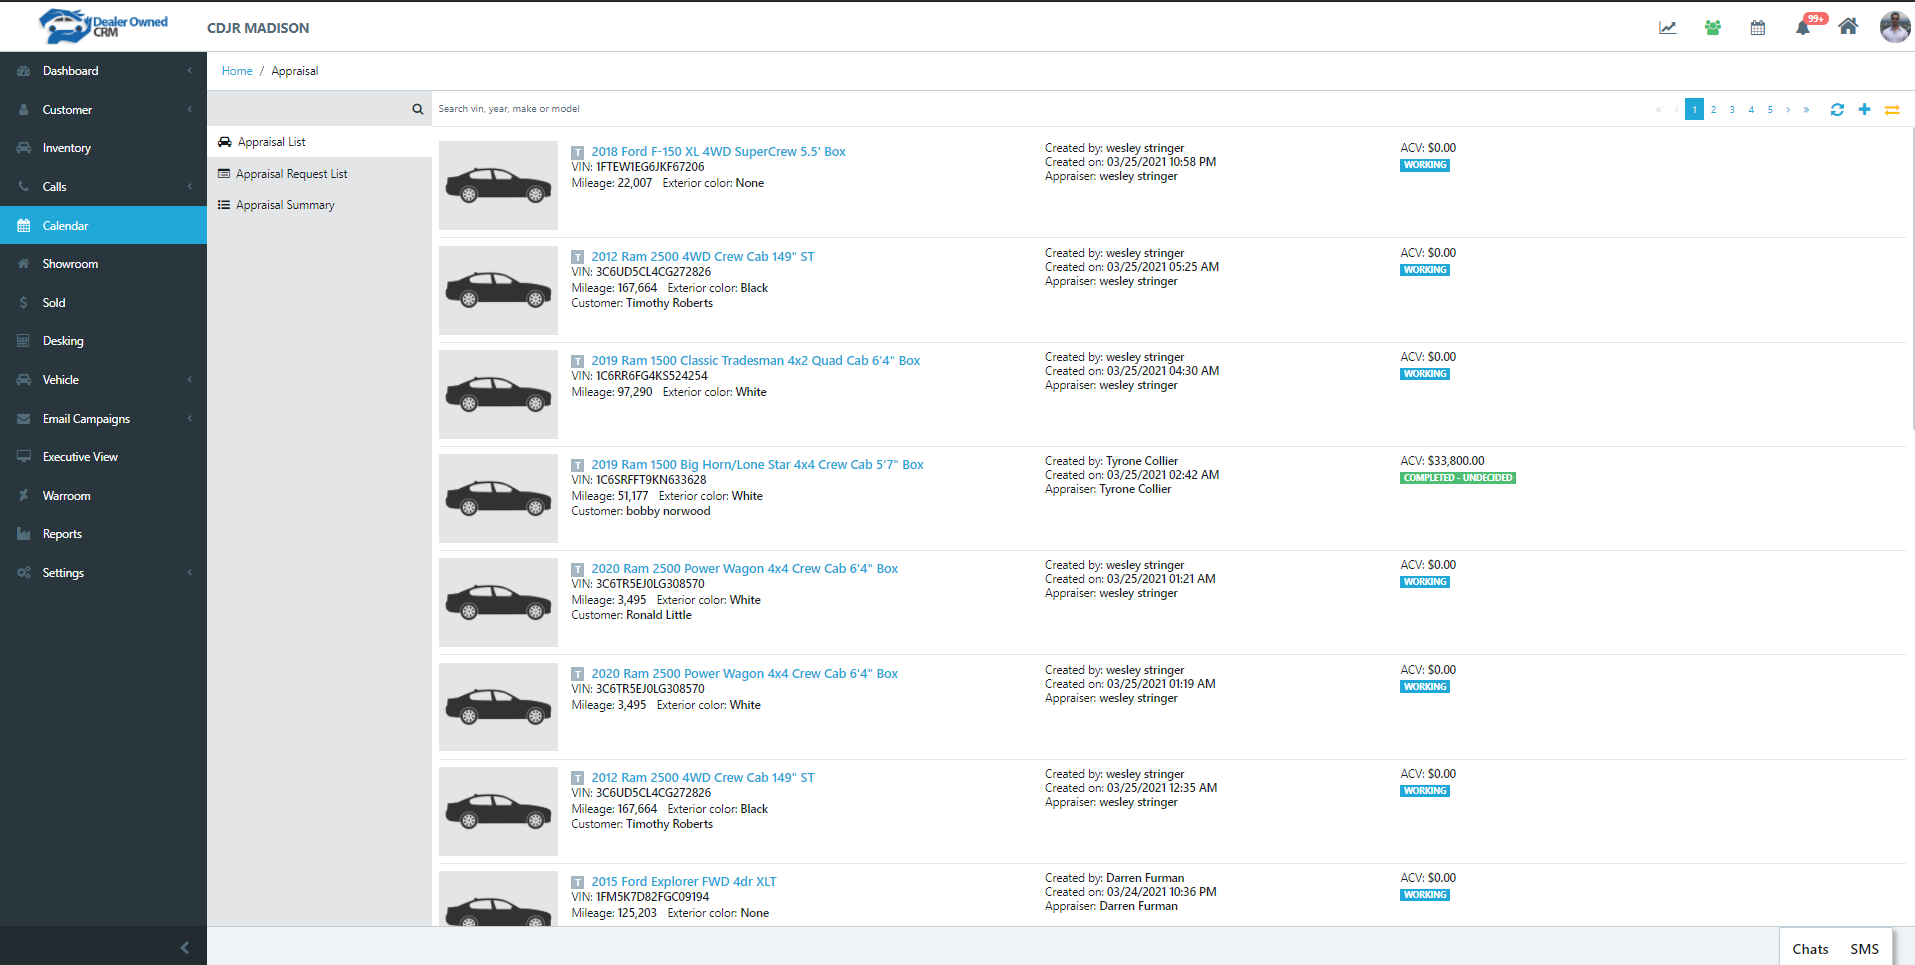Add a new appraisal with plus icon
This screenshot has width=1915, height=965.
tap(1864, 110)
